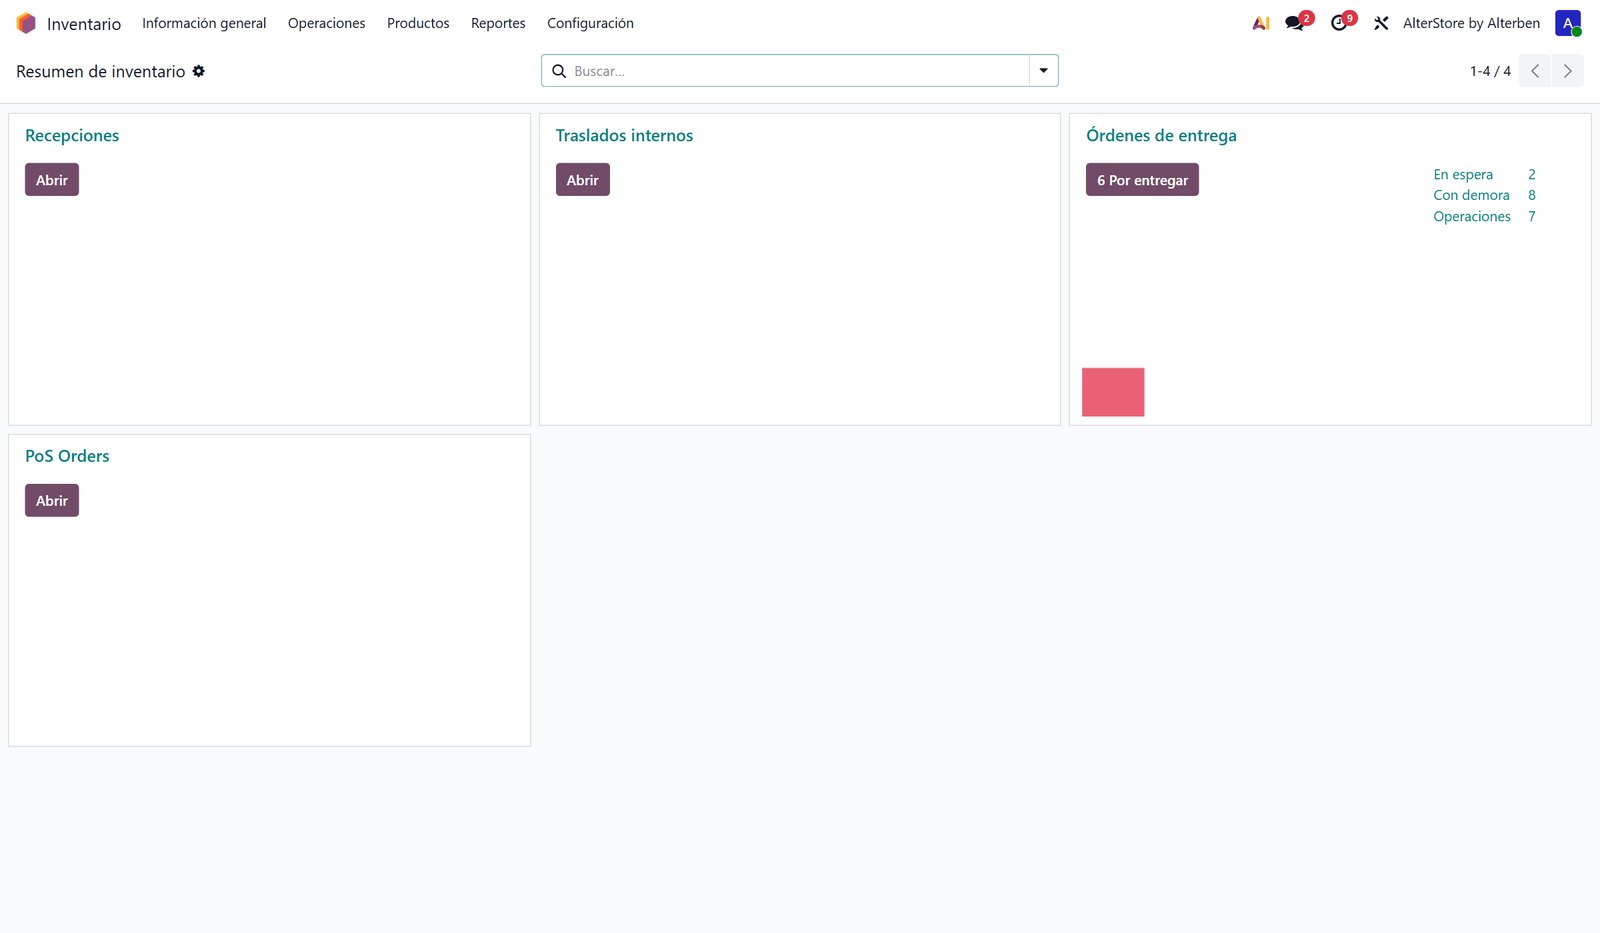
Task: Open the Productos menu
Action: tap(418, 23)
